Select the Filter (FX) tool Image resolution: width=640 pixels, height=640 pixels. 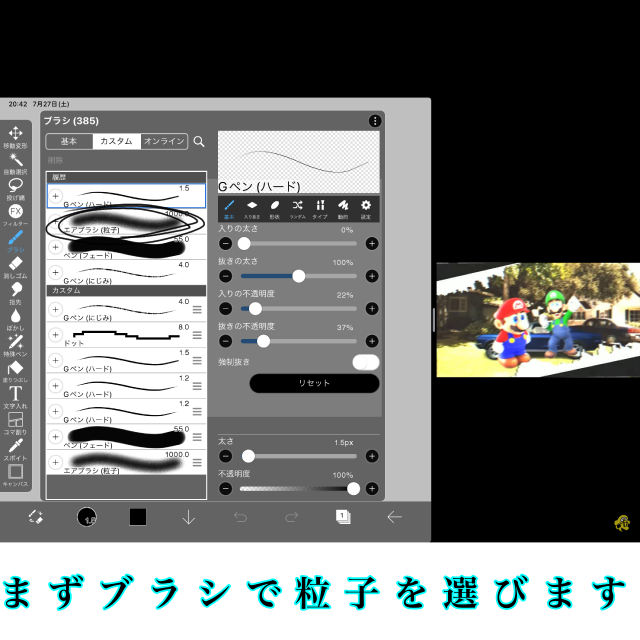pyautogui.click(x=16, y=212)
